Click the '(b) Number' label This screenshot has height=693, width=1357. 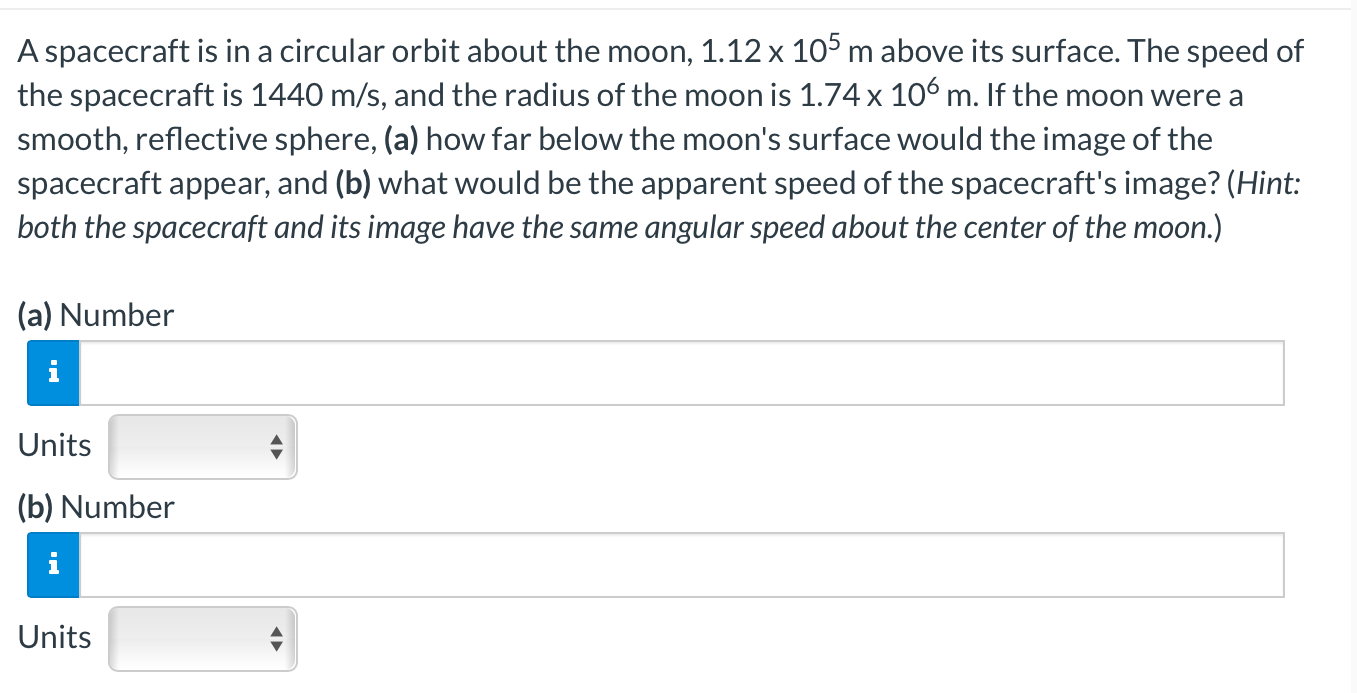click(x=95, y=507)
